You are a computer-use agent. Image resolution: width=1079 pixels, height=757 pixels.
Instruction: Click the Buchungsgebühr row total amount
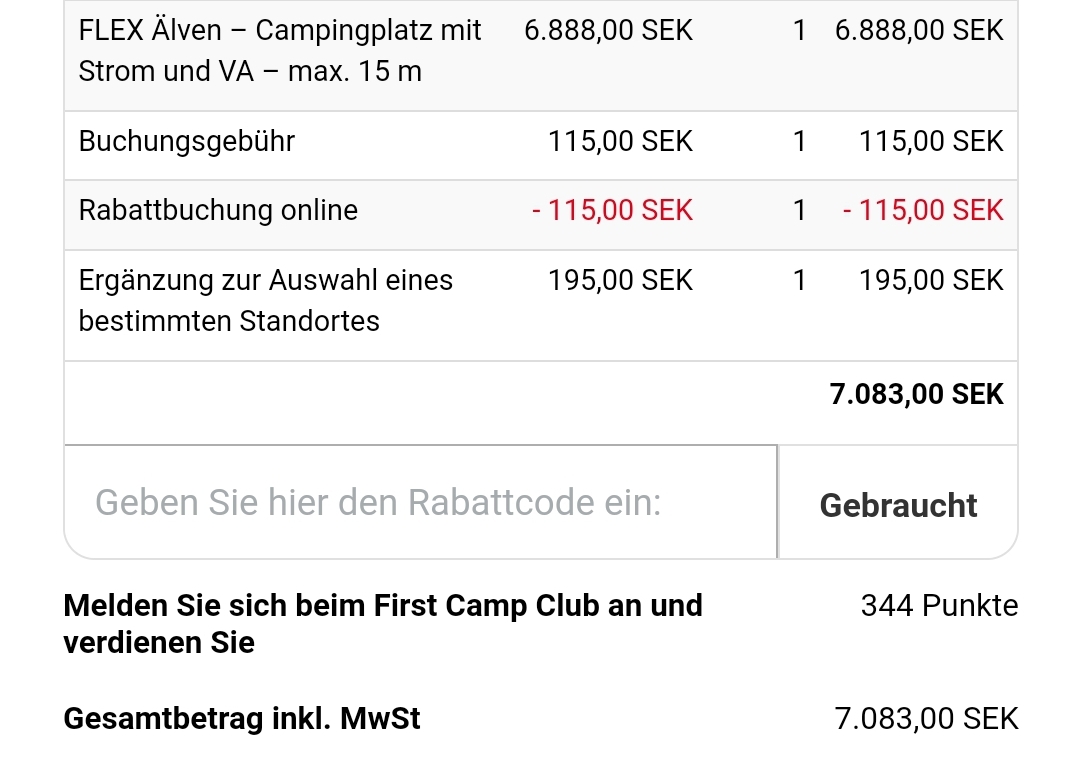pos(930,142)
